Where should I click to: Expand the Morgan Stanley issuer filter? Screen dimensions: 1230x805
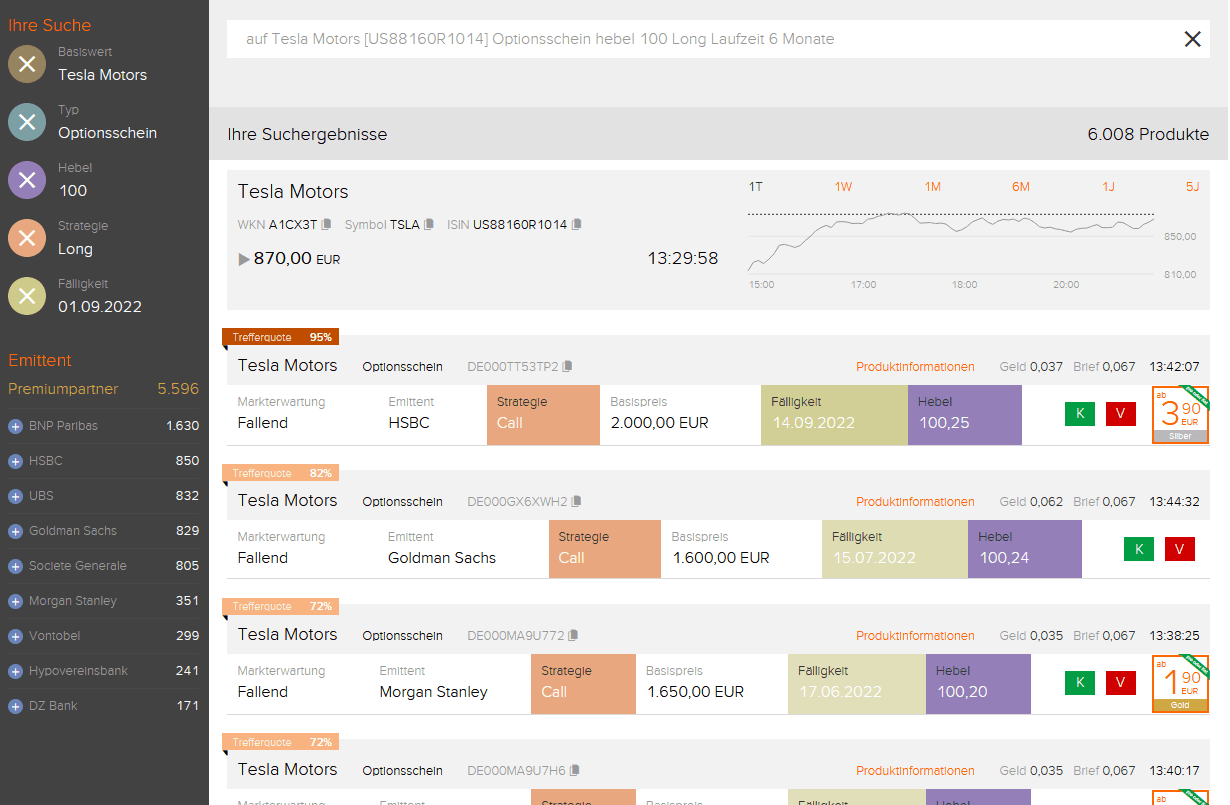15,601
